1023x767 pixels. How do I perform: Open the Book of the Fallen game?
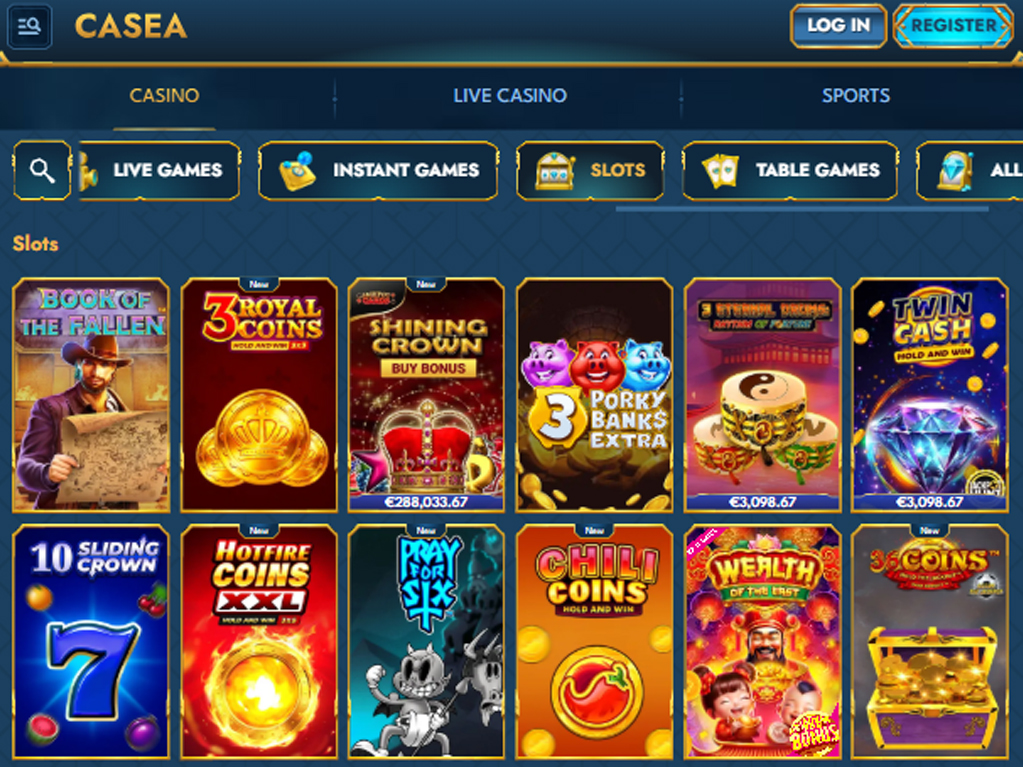pos(91,395)
